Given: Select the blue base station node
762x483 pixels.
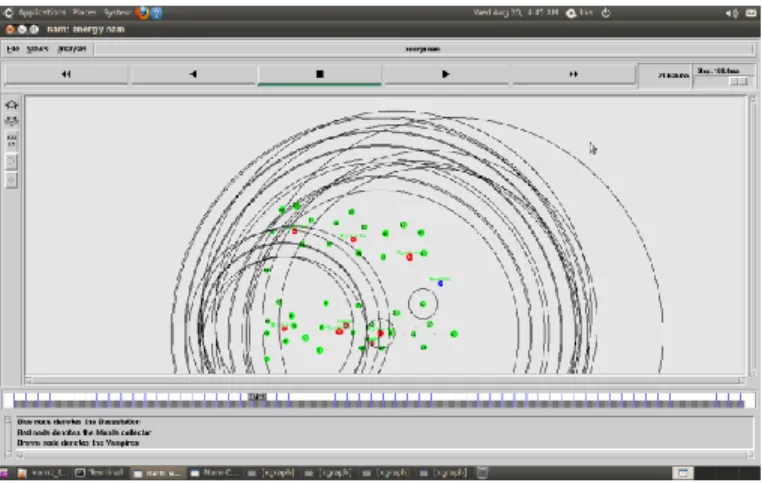Looking at the screenshot, I should point(440,283).
